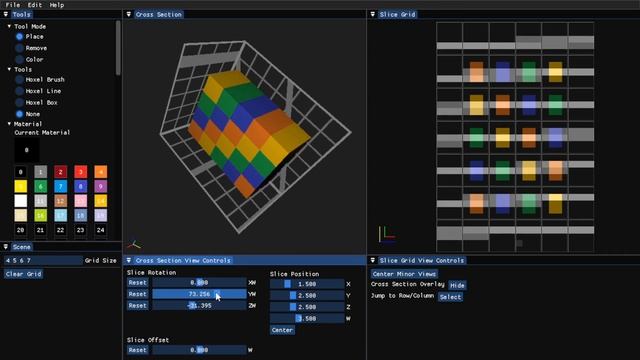Screen dimensions: 640x360
Task: Choose the Color tool mode
Action: tap(19, 59)
